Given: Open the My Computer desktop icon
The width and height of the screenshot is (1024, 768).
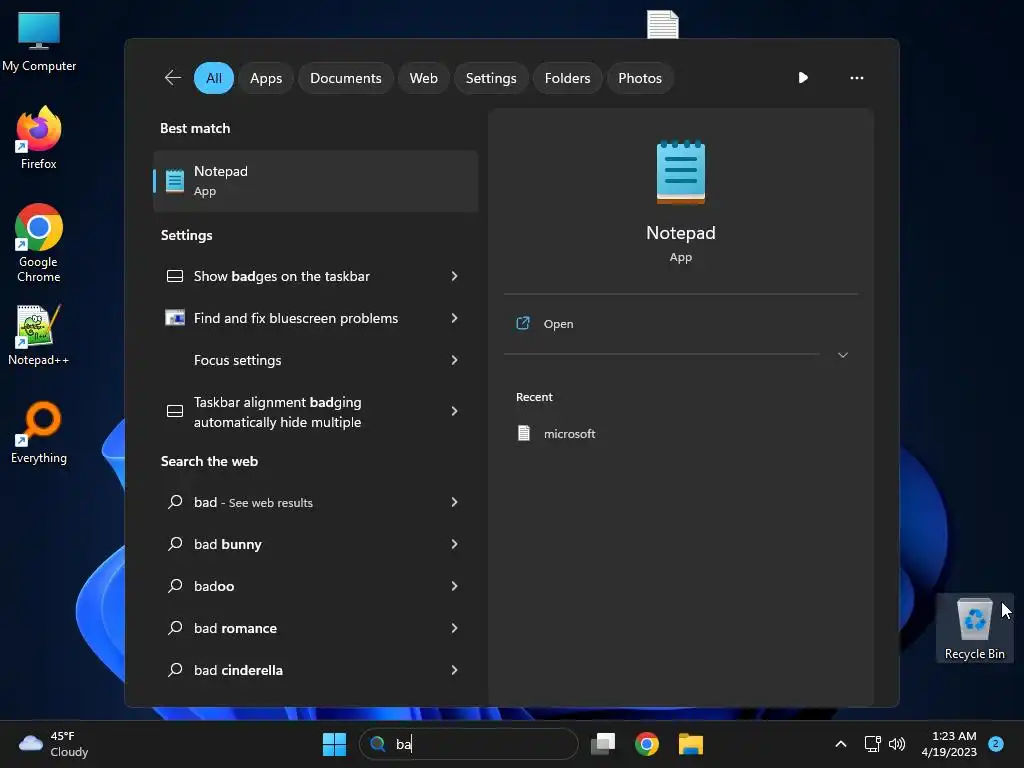Looking at the screenshot, I should click(x=39, y=41).
